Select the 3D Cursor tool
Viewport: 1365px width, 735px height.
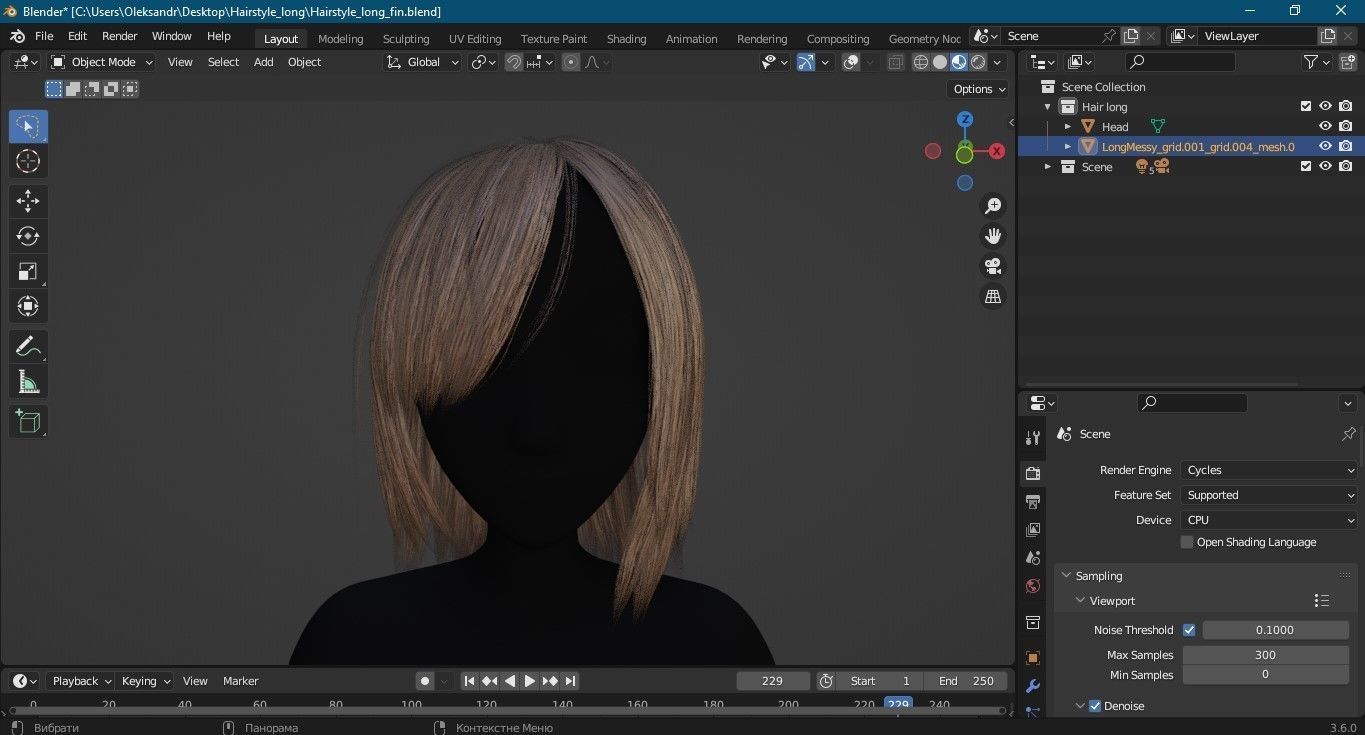[x=28, y=161]
